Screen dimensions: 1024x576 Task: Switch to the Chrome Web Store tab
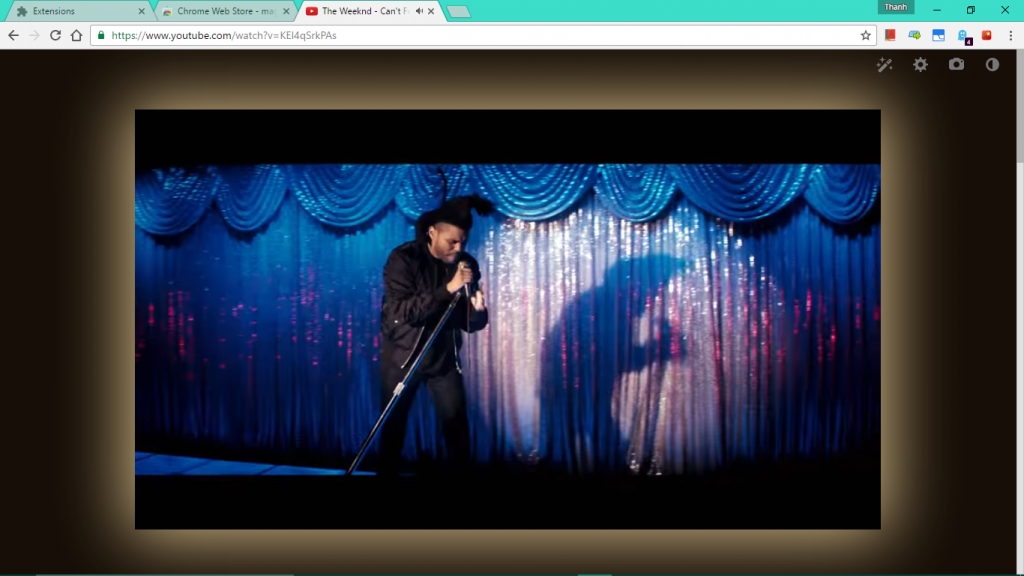click(226, 11)
